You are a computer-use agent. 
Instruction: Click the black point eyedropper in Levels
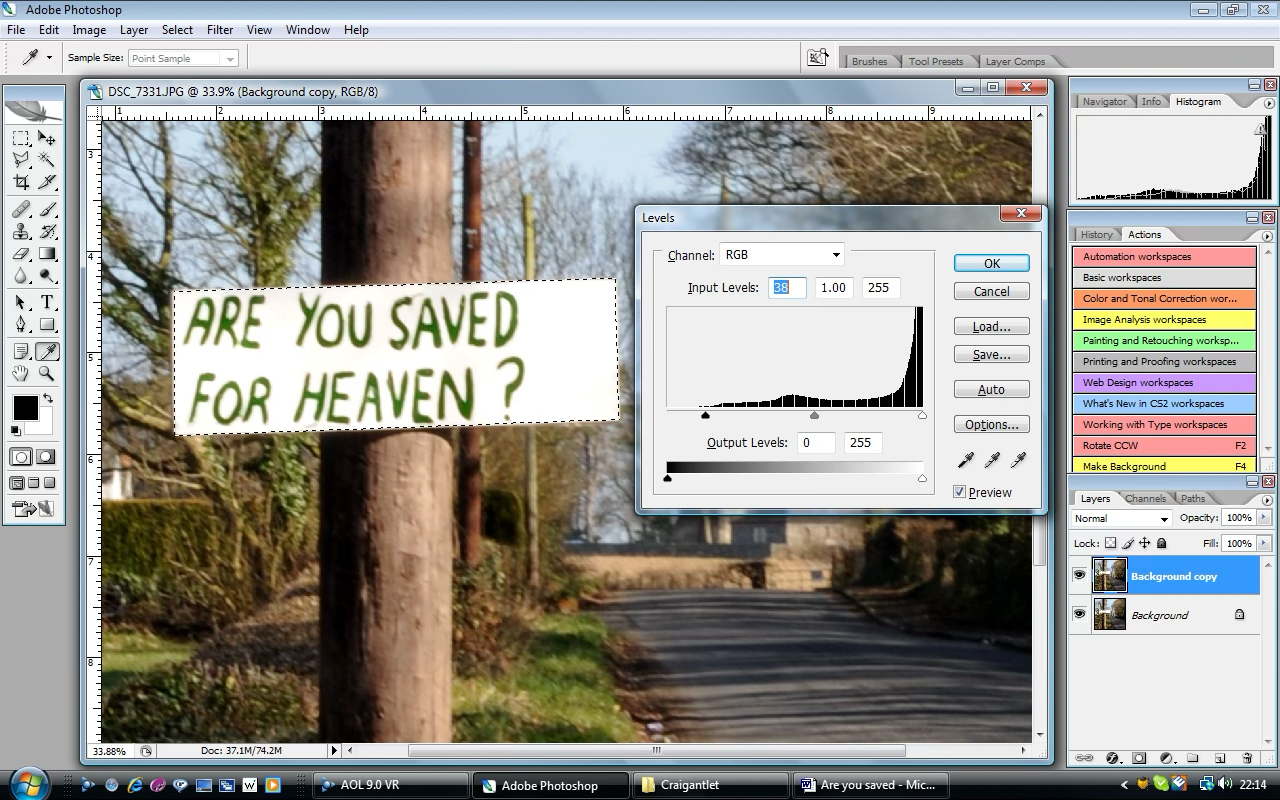(966, 460)
